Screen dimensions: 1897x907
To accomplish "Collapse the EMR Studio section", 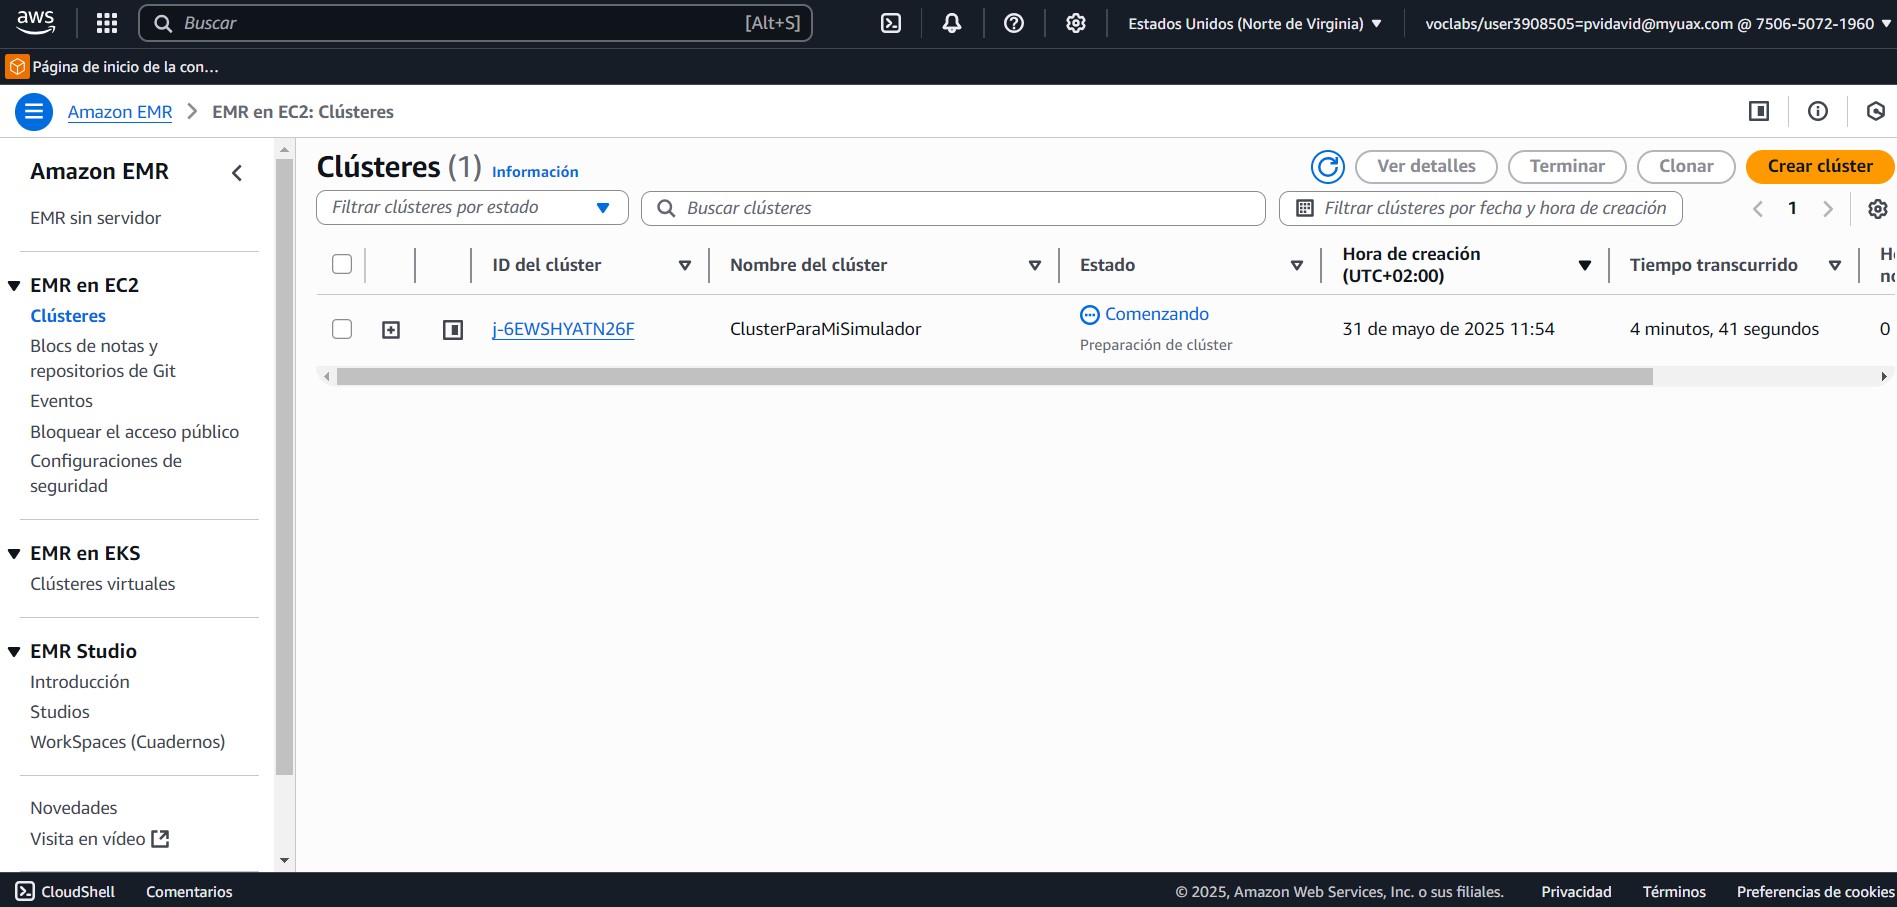I will pyautogui.click(x=14, y=652).
